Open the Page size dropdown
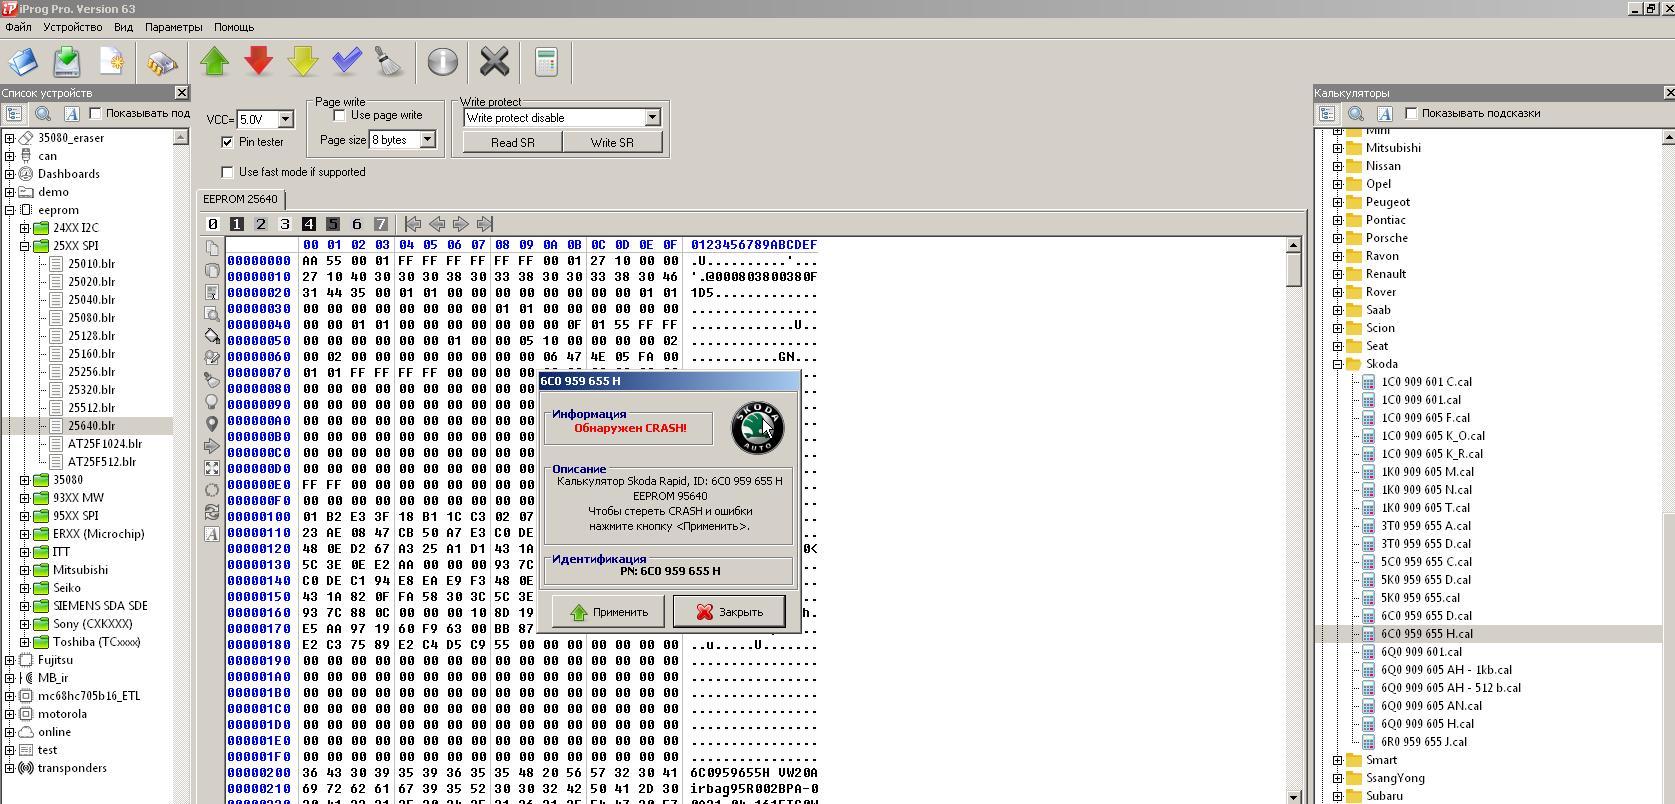 click(x=427, y=140)
